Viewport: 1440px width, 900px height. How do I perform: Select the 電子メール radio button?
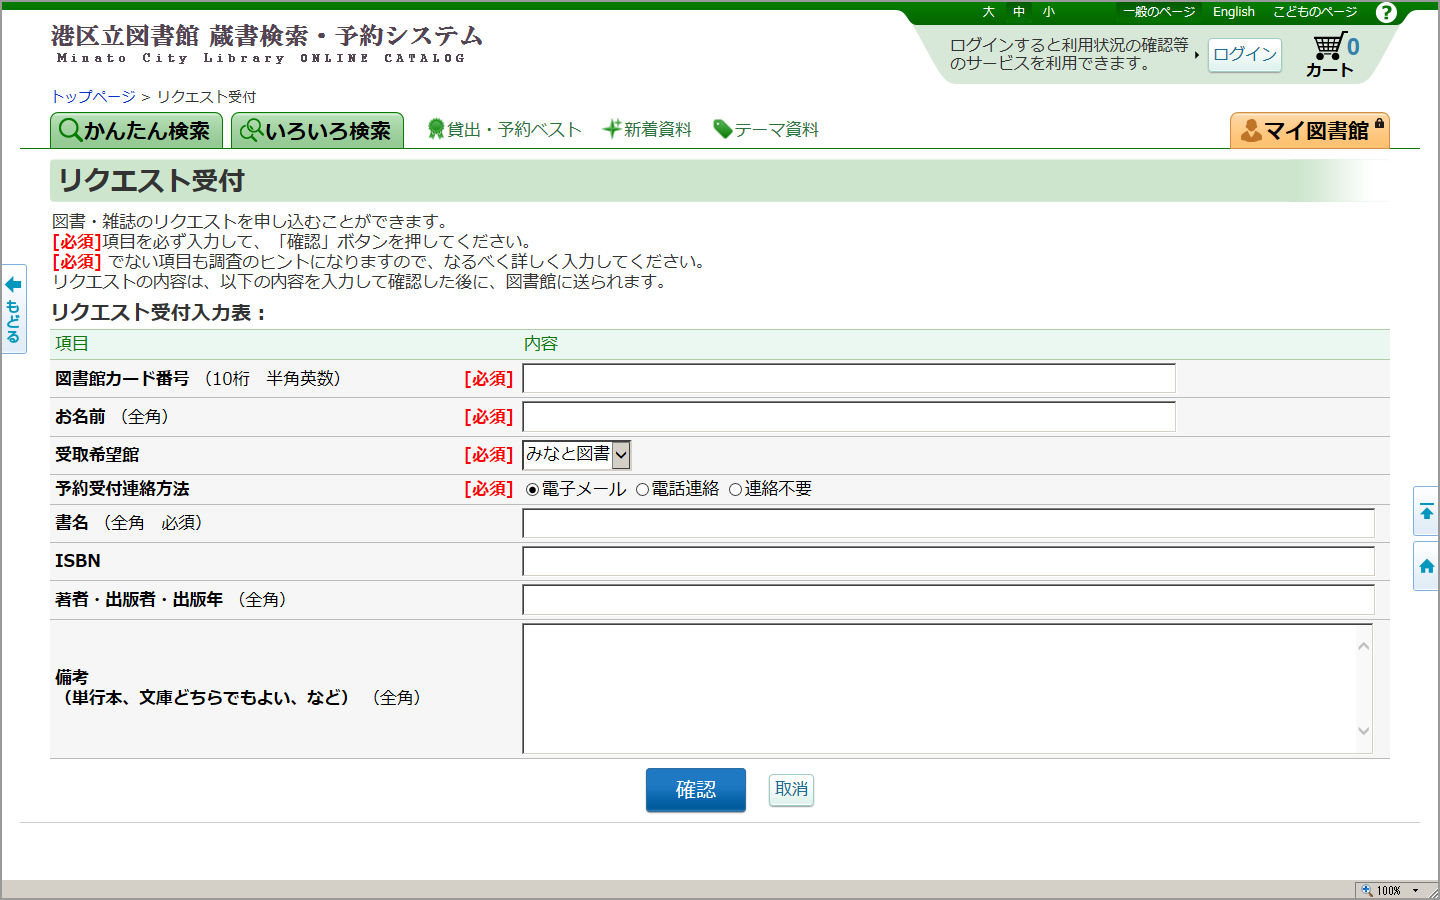pyautogui.click(x=532, y=489)
